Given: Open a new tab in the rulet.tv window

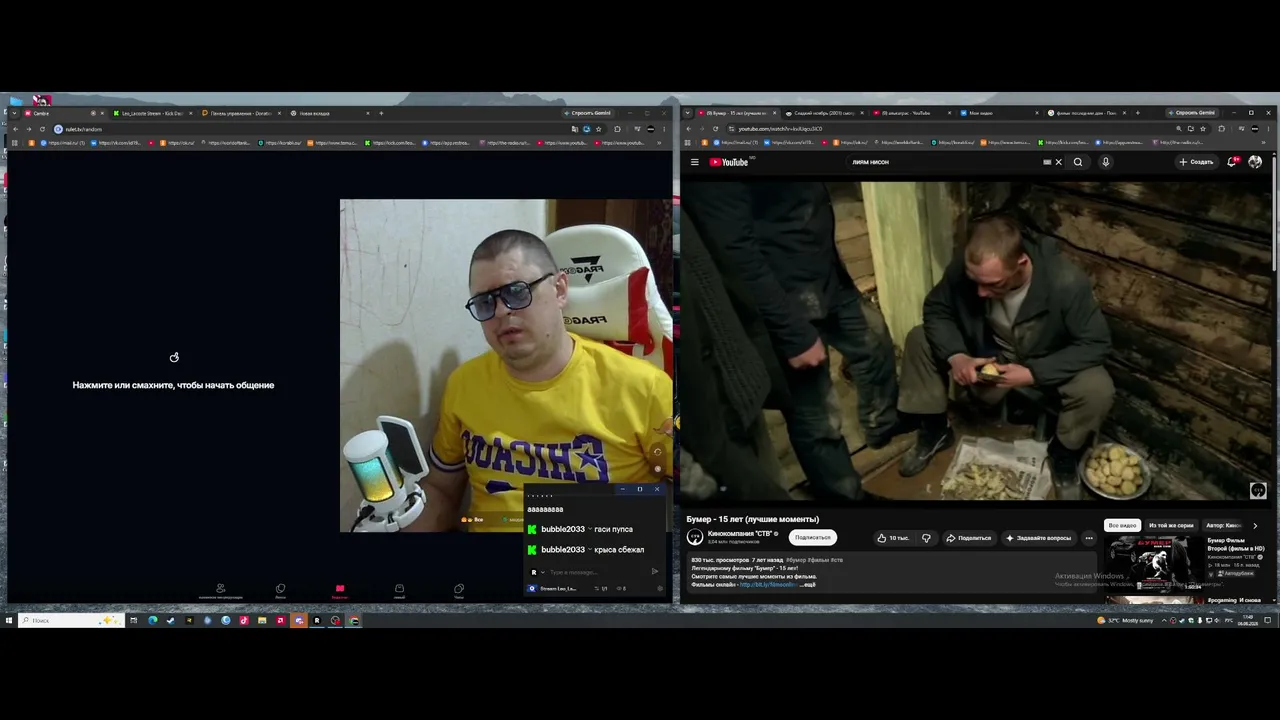Looking at the screenshot, I should 381,113.
